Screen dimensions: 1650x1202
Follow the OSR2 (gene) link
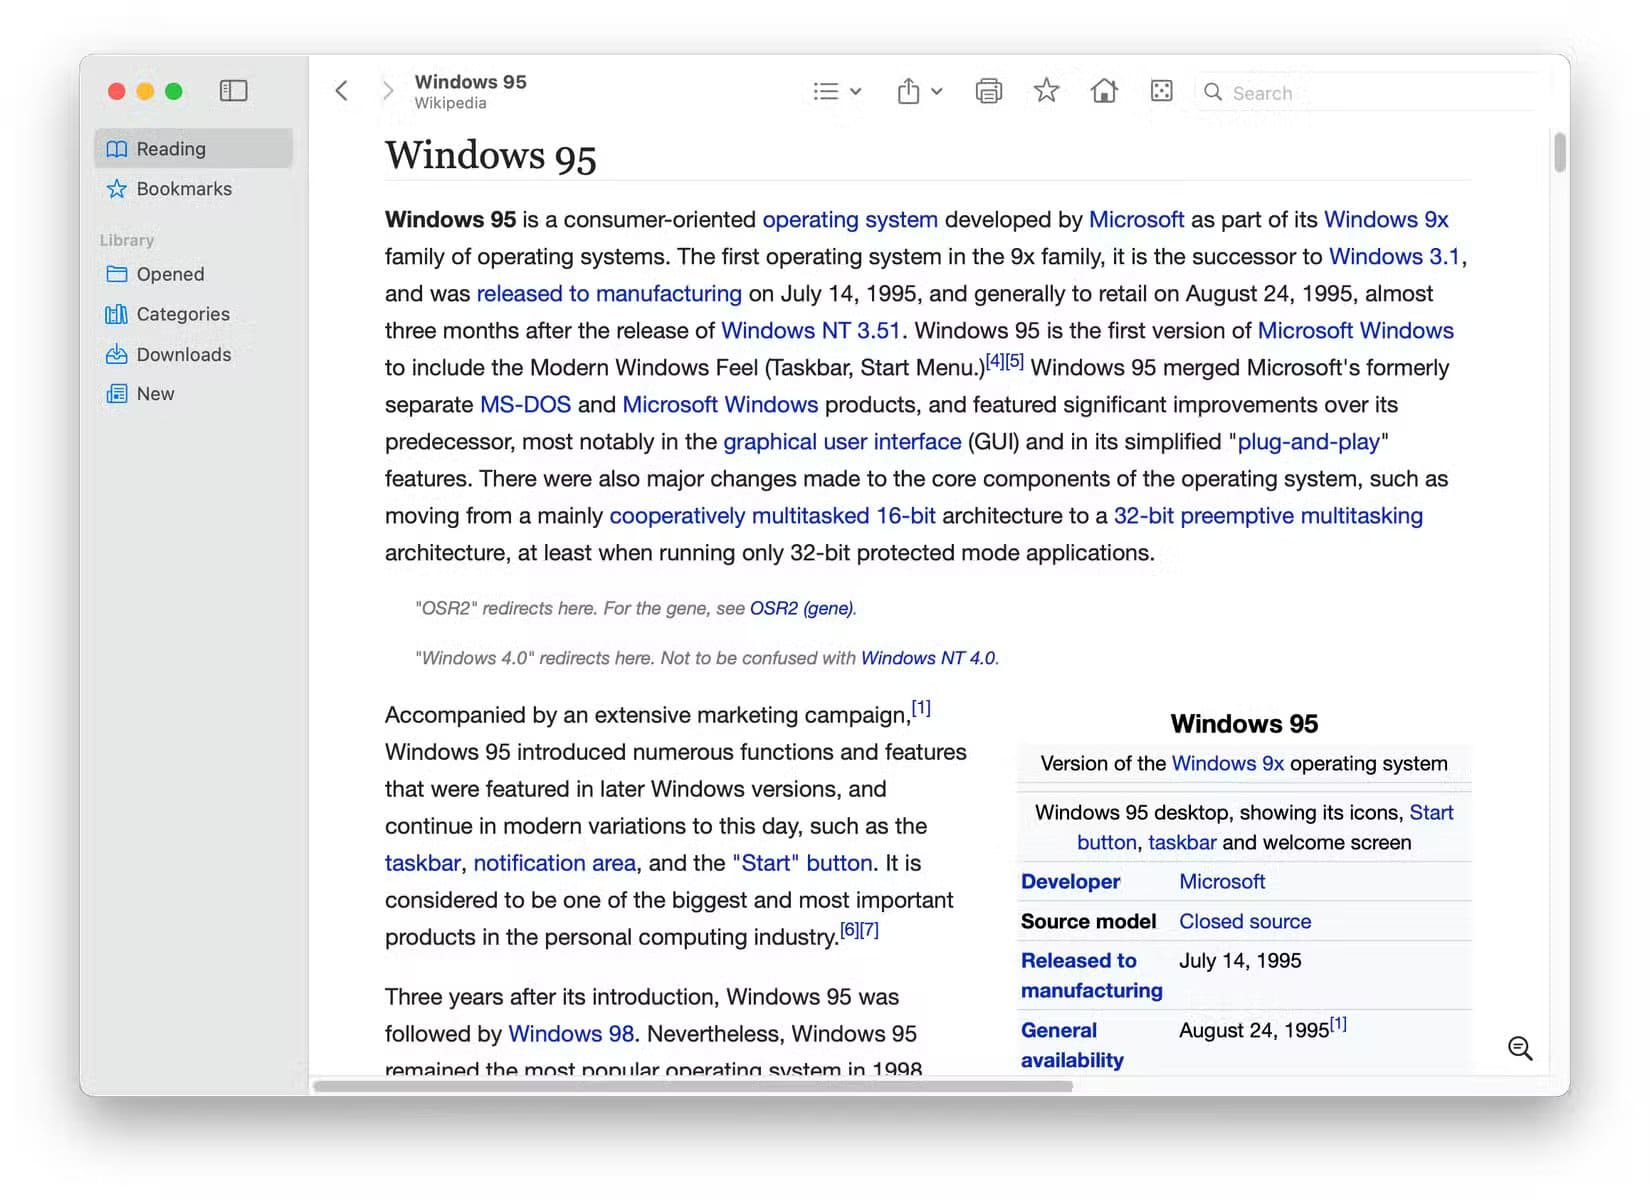pos(802,608)
